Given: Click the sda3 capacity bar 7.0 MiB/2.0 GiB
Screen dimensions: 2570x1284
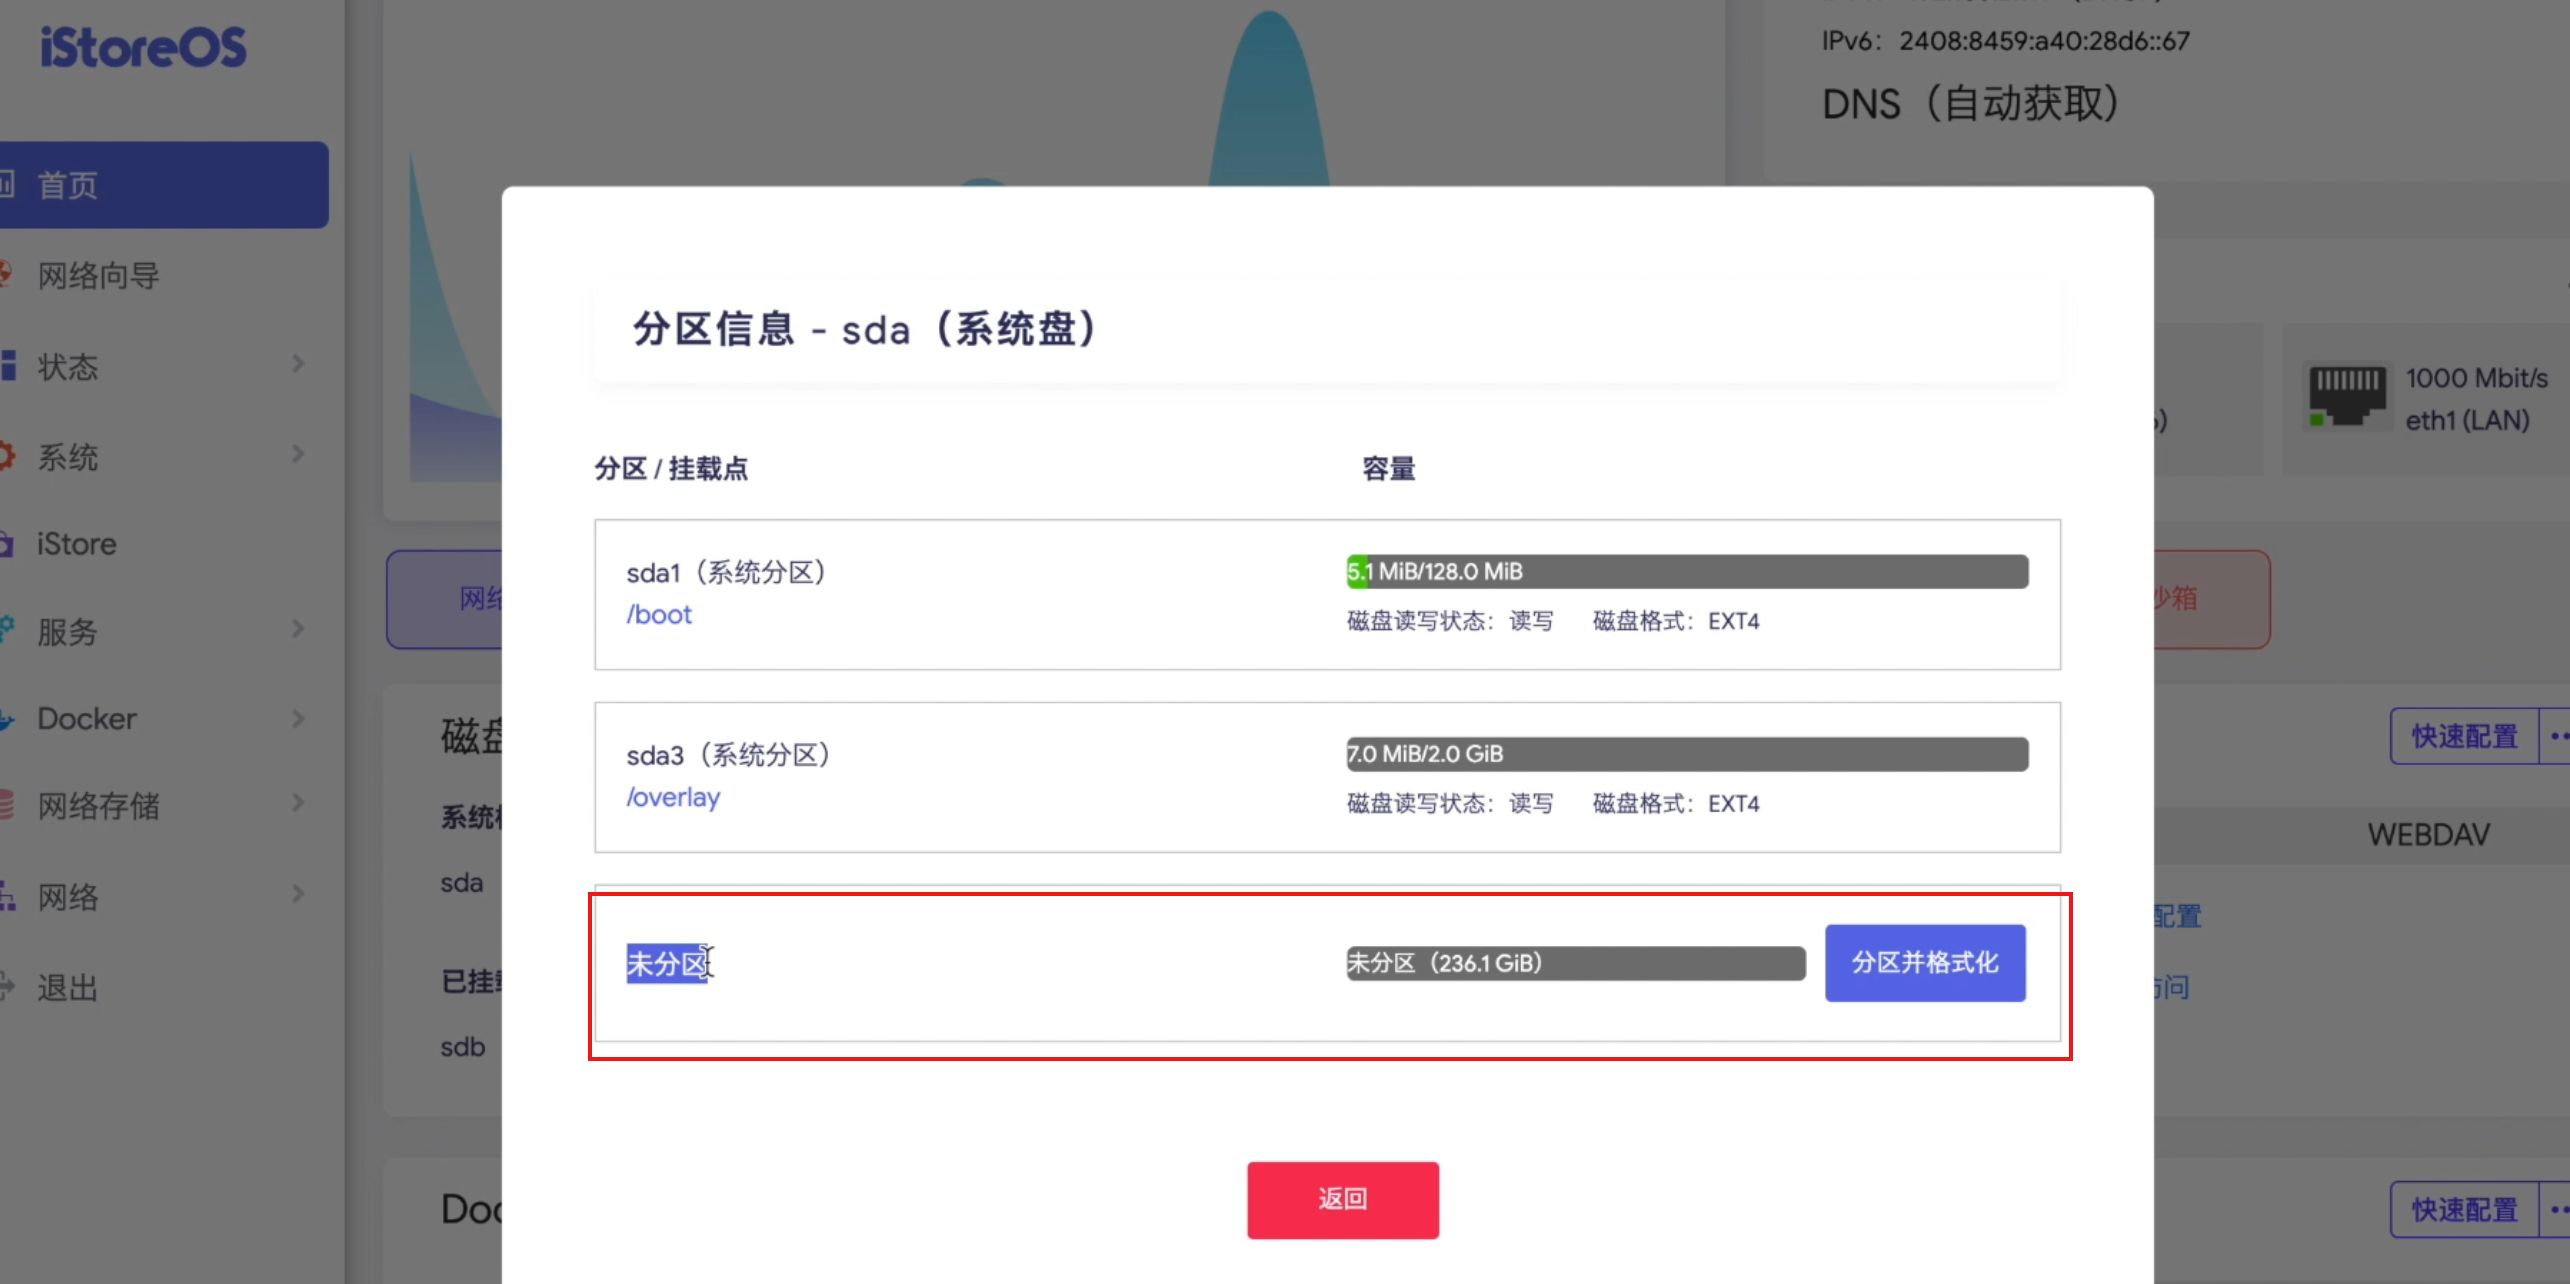Looking at the screenshot, I should coord(1687,754).
